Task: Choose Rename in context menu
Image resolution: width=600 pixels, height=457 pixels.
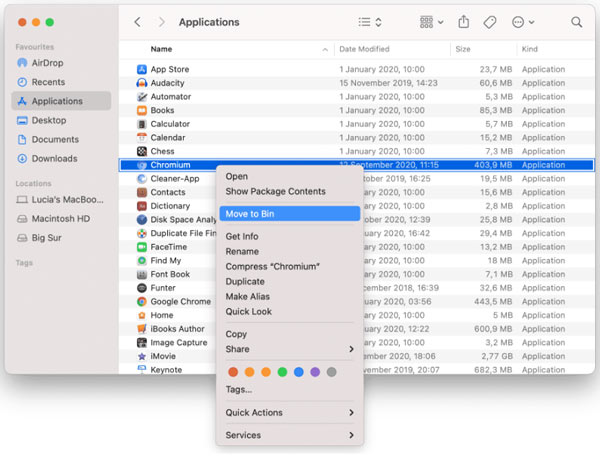Action: click(290, 251)
